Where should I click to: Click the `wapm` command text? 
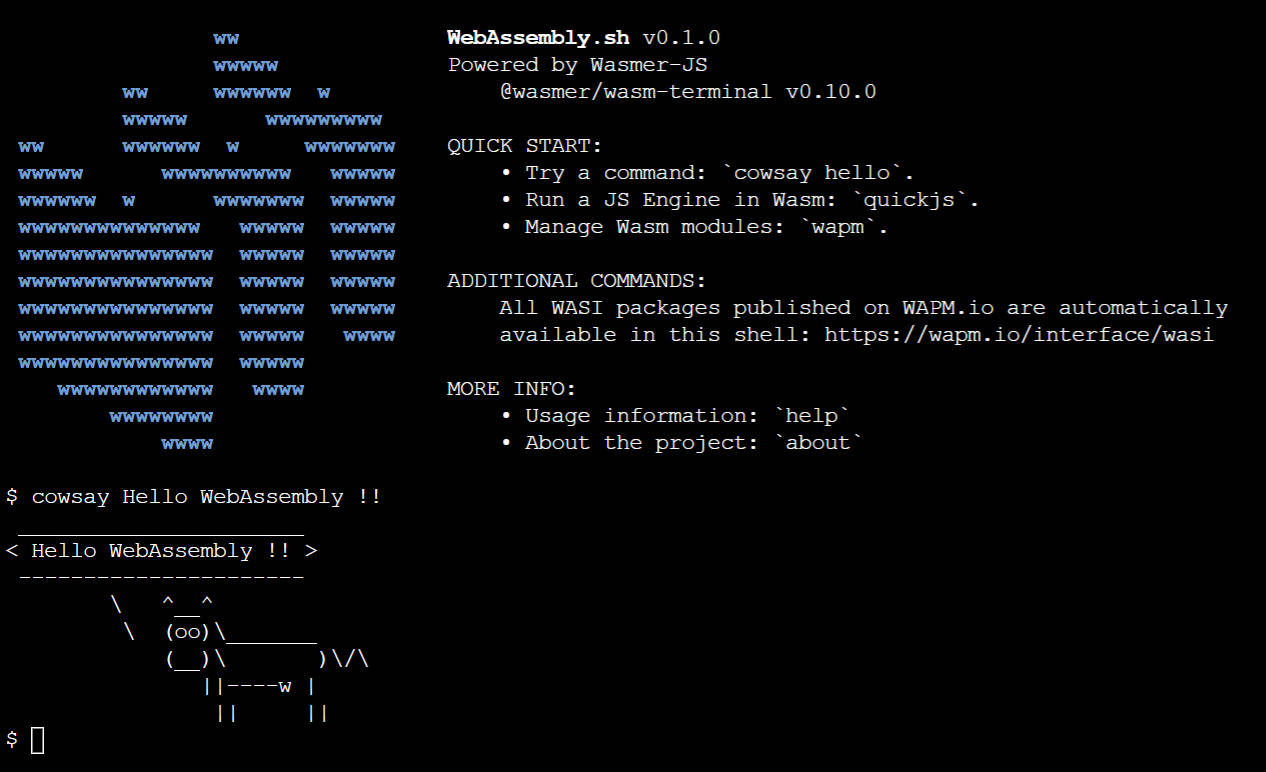(x=845, y=227)
